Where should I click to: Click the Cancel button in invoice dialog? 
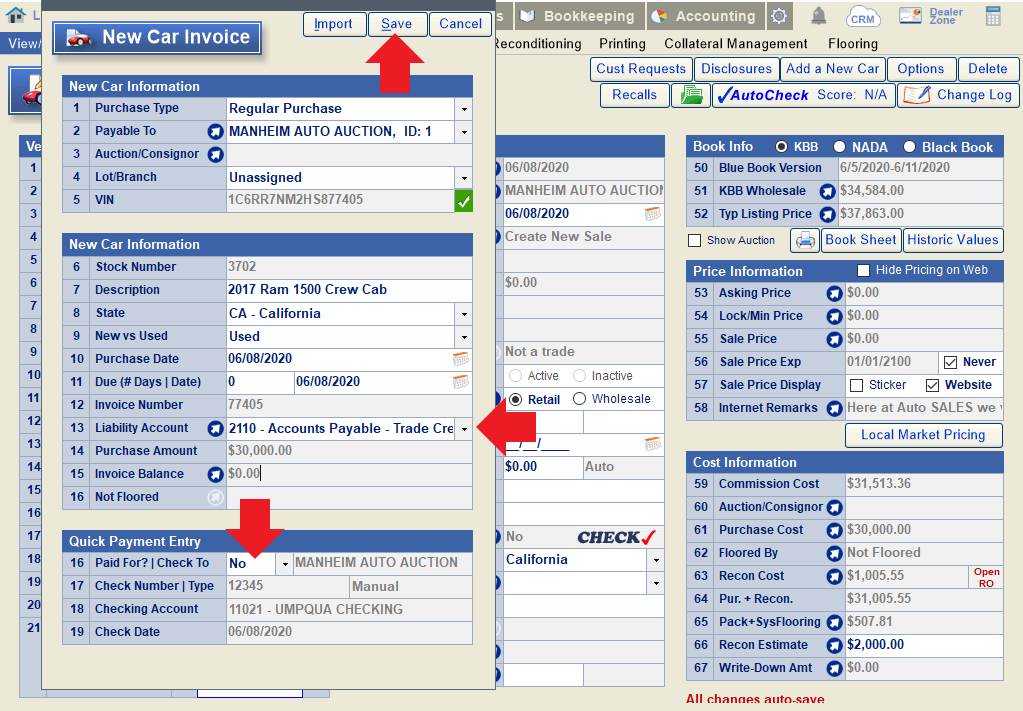pyautogui.click(x=460, y=24)
